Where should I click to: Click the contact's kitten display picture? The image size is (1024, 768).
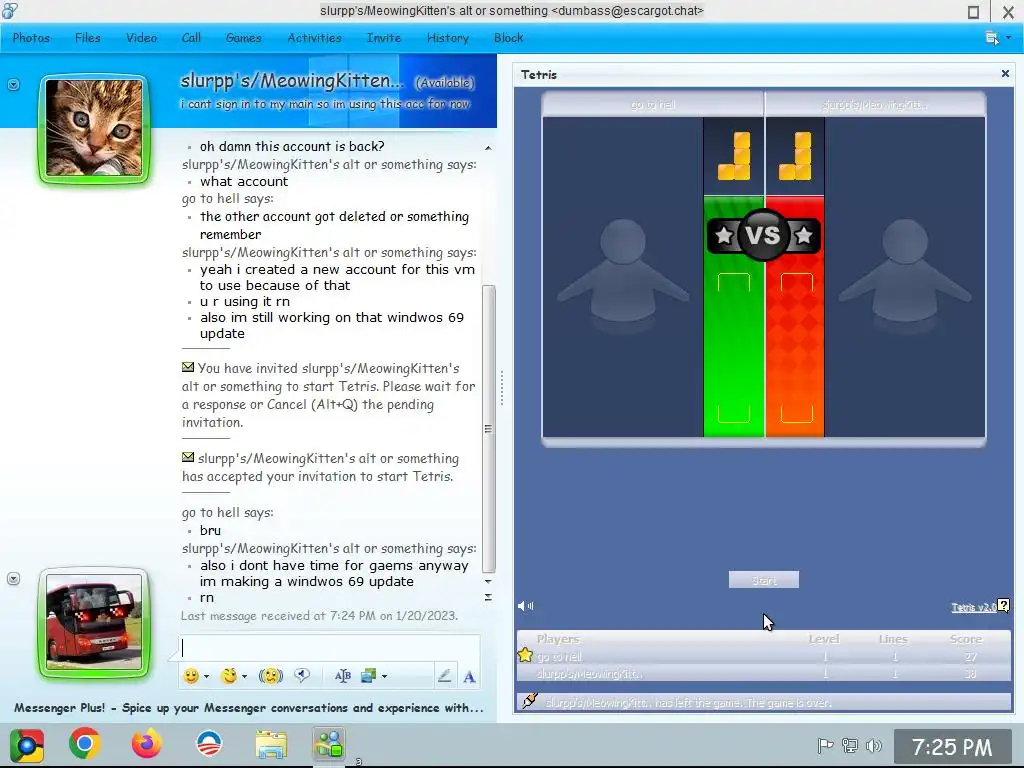click(94, 128)
